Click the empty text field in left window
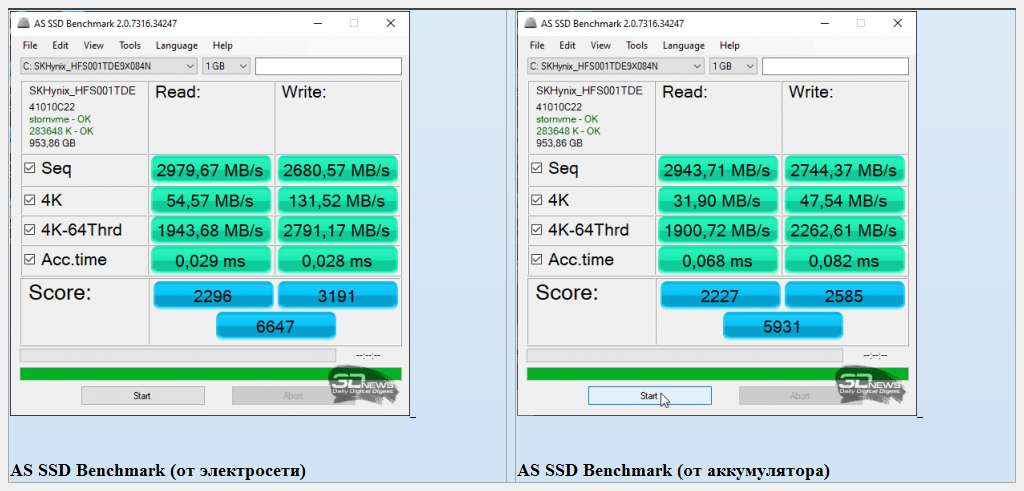The width and height of the screenshot is (1024, 491). click(328, 66)
